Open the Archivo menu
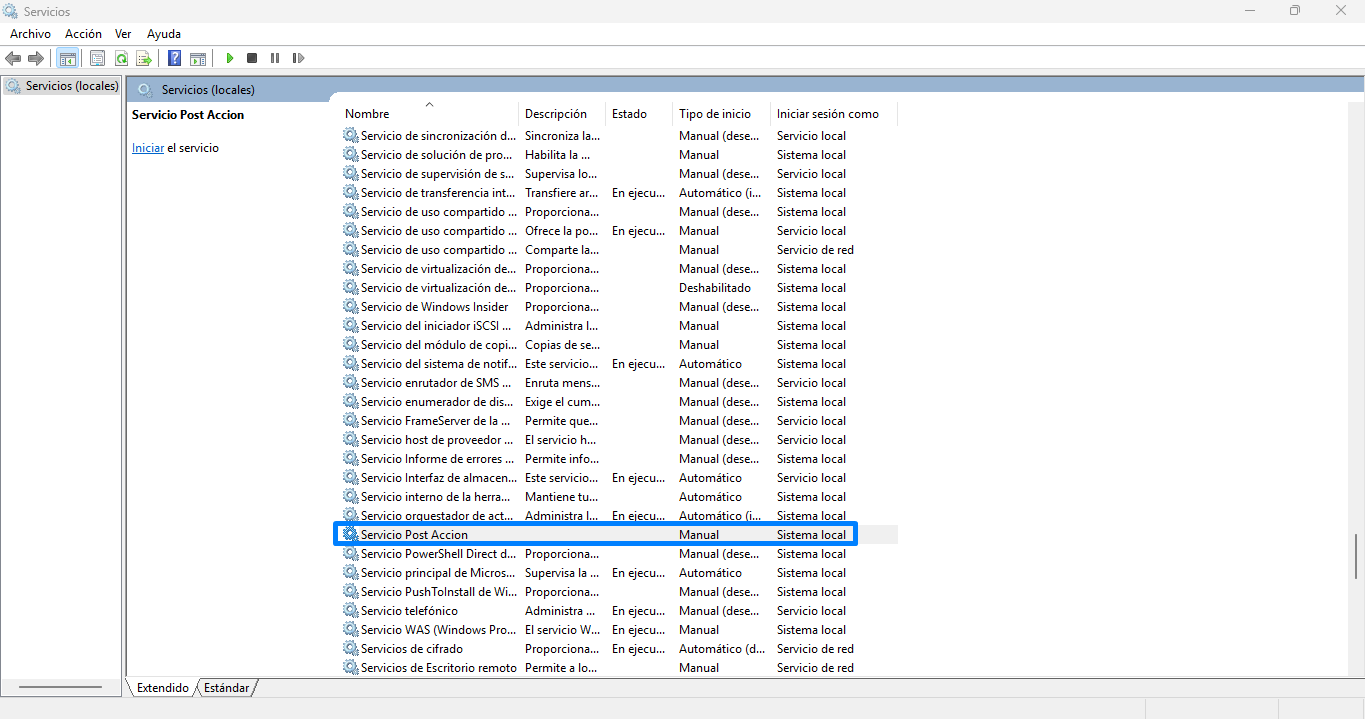The width and height of the screenshot is (1365, 719). coord(30,34)
